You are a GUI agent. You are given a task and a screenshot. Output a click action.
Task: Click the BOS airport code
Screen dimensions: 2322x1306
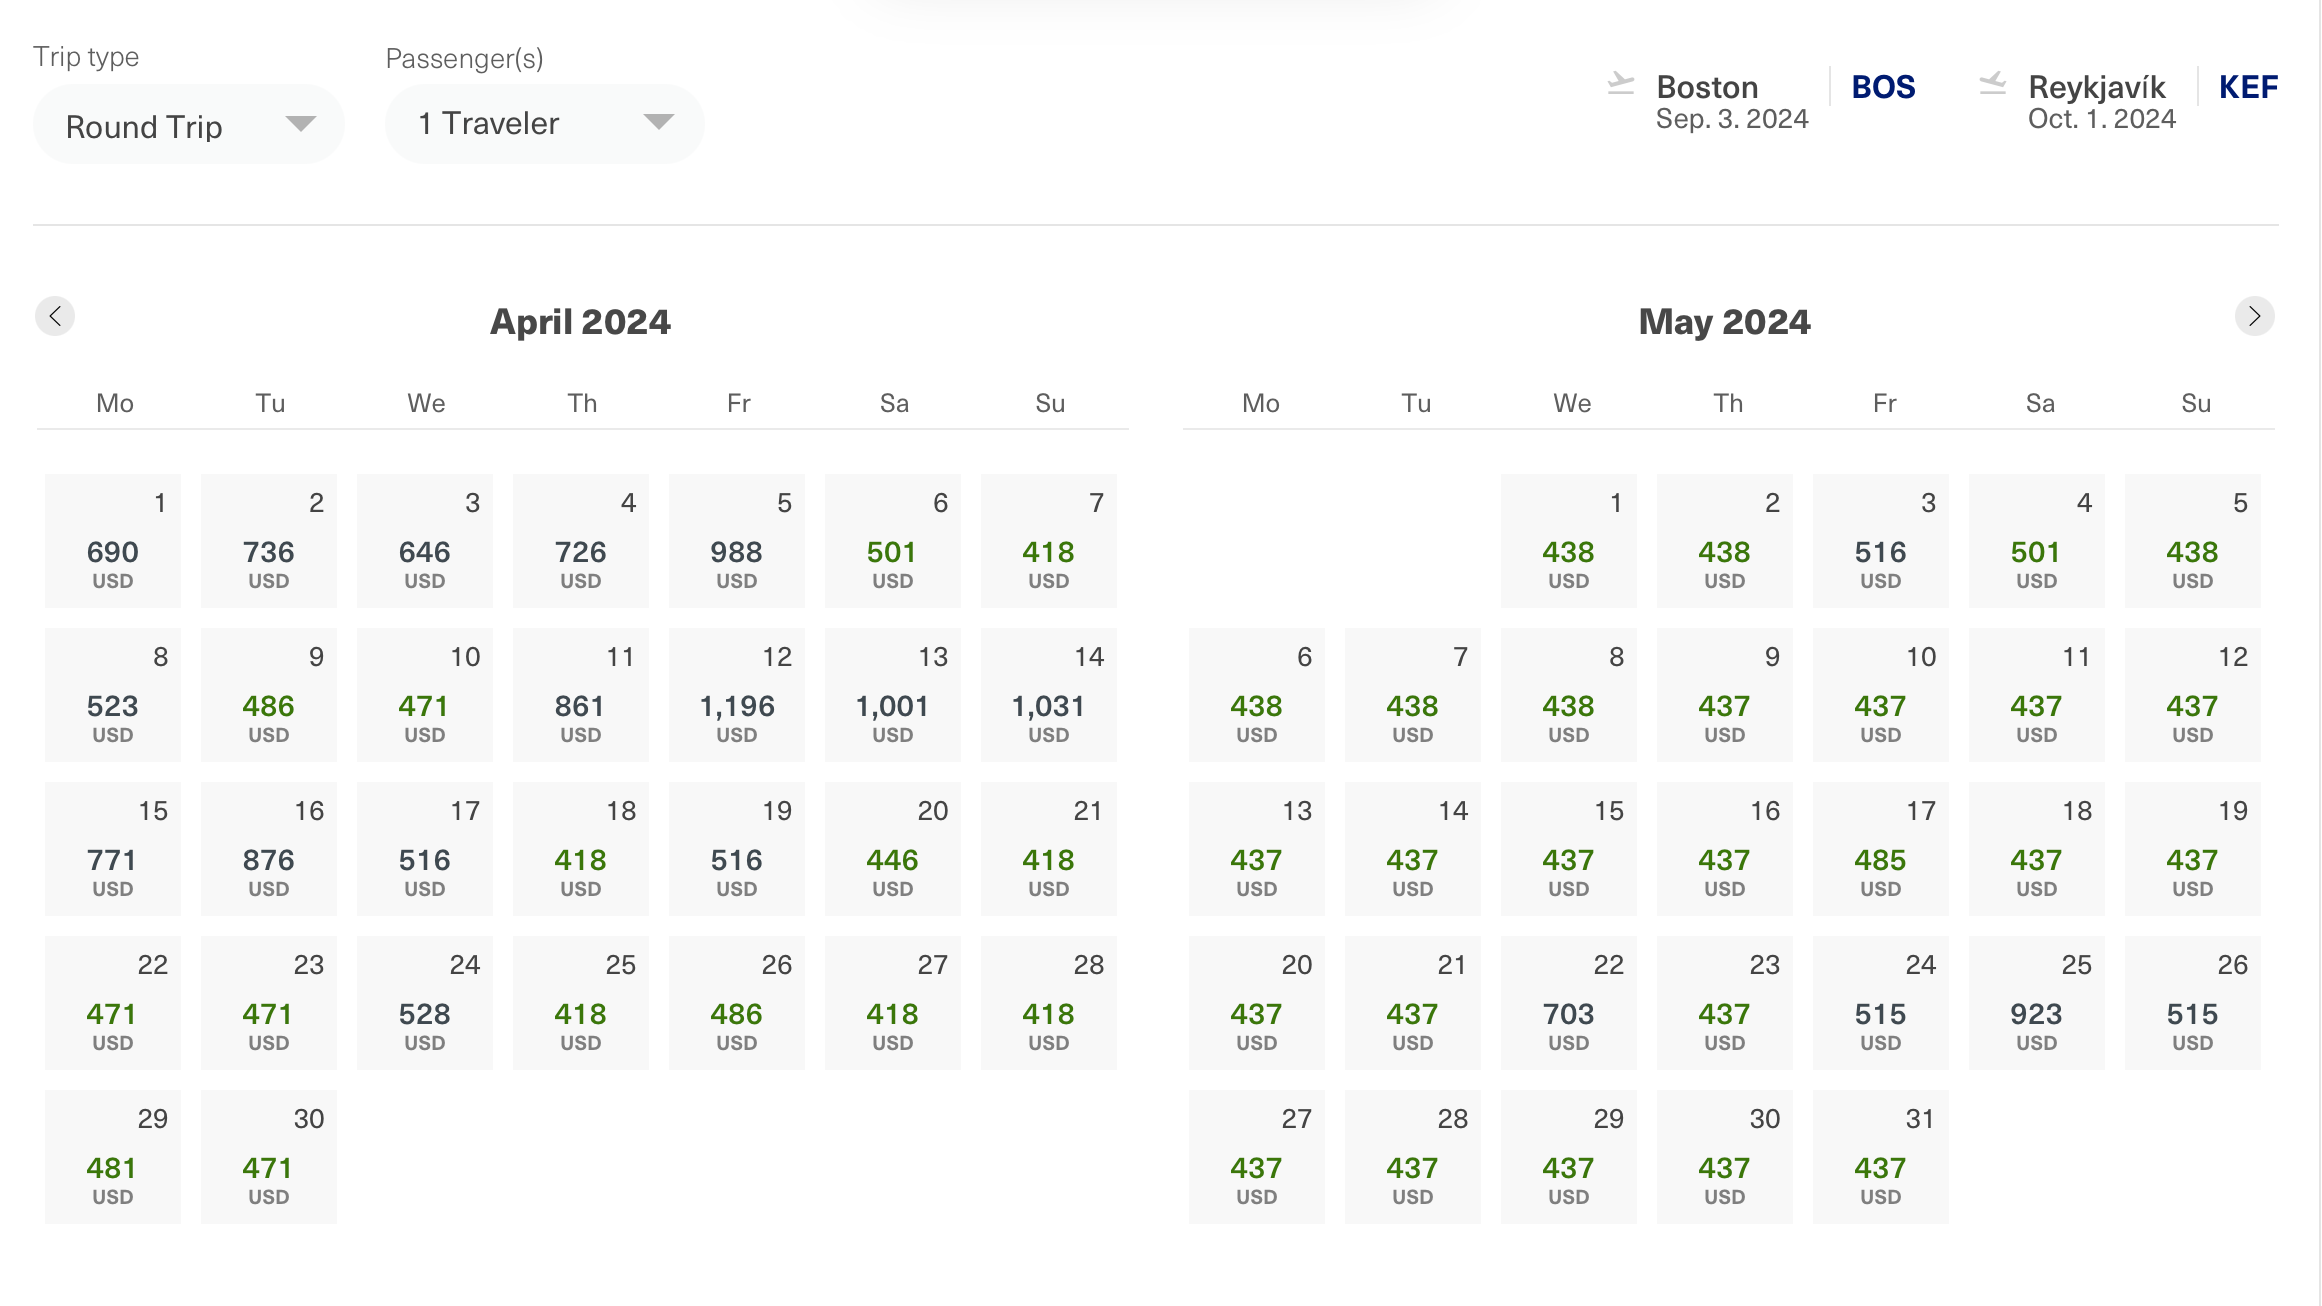pos(1883,87)
